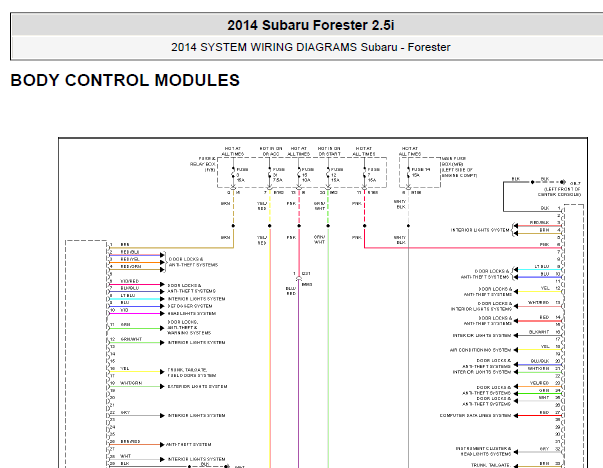Viewport: 603px width, 468px height.
Task: Click the "2014 Subaru Forester 2.5i" title
Action: tap(310, 25)
